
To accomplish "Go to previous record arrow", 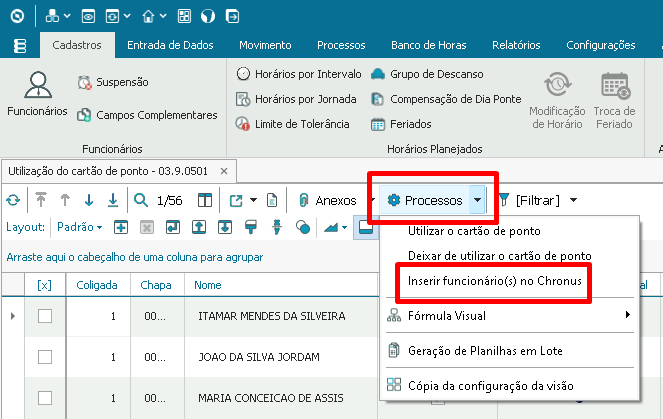I will point(65,200).
